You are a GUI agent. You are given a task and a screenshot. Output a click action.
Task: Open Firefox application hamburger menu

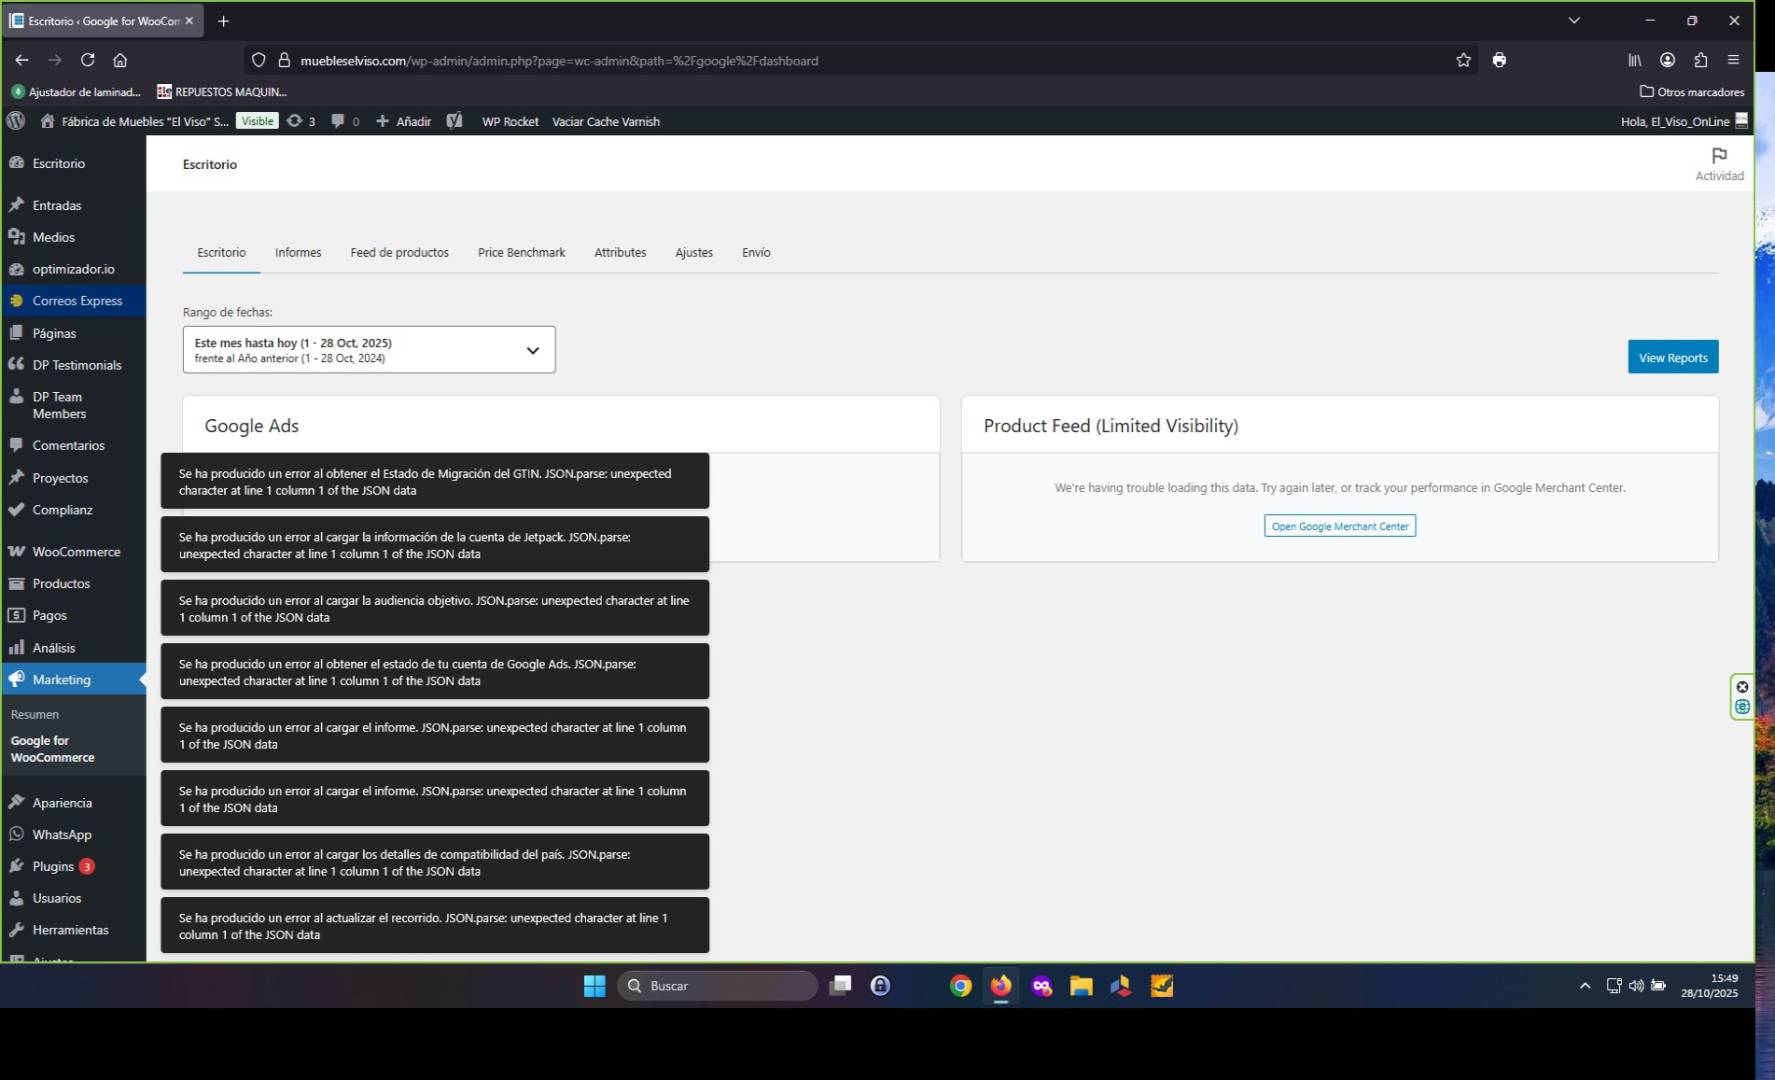pyautogui.click(x=1733, y=60)
